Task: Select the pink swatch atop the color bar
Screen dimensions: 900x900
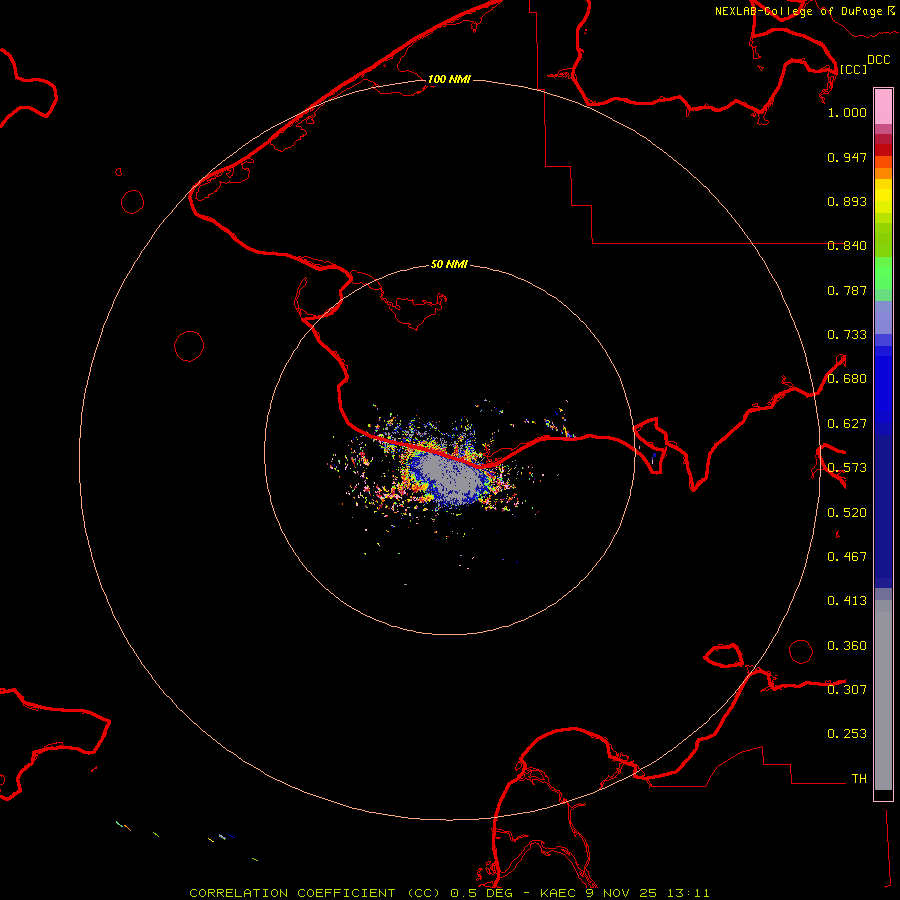Action: (x=883, y=105)
